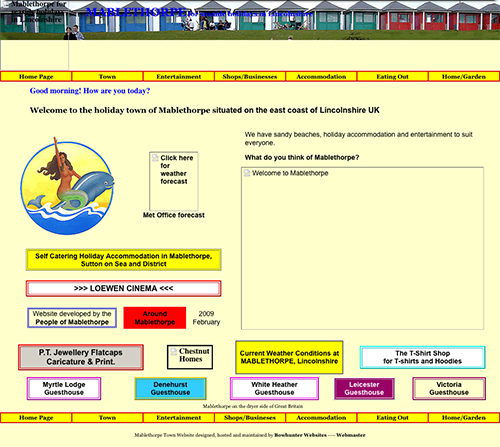Click the What do you think of Mablethorpe text
This screenshot has width=500, height=447.
tap(302, 157)
